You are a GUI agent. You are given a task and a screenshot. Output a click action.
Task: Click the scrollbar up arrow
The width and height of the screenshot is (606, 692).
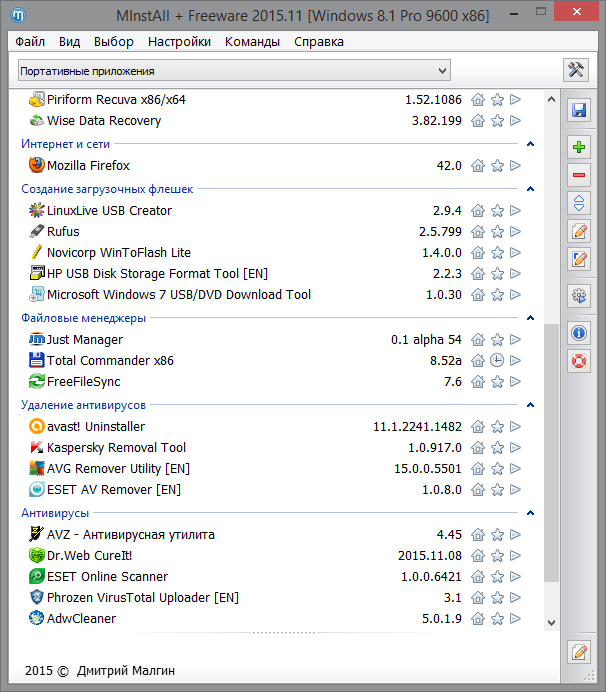pyautogui.click(x=551, y=99)
